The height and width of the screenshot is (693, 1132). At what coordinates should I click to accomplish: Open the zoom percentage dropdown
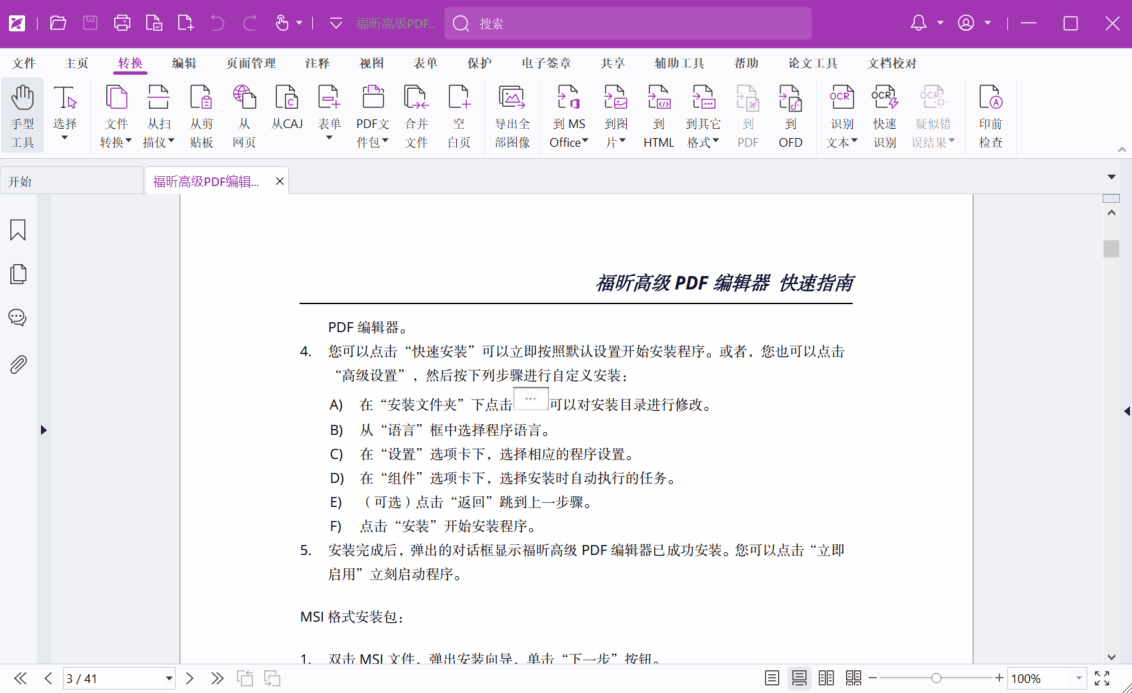(1078, 678)
